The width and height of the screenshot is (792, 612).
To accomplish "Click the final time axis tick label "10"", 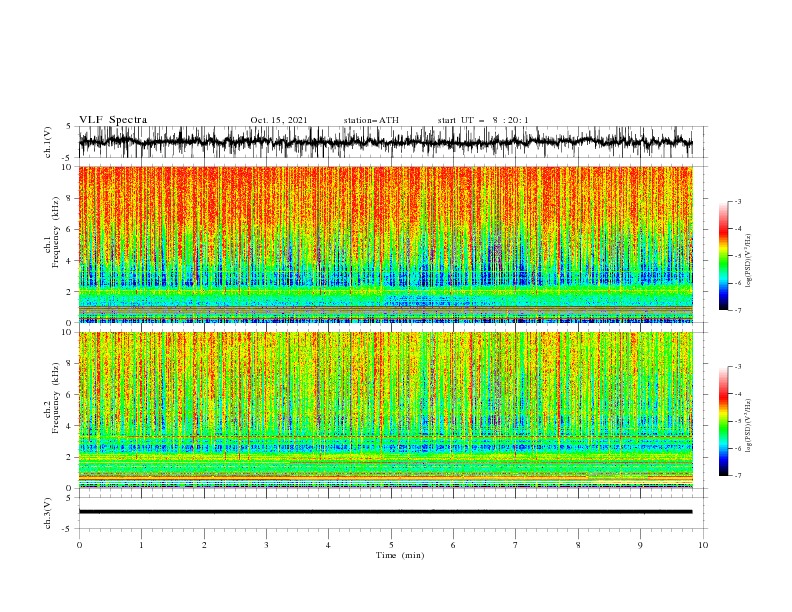I will (703, 545).
